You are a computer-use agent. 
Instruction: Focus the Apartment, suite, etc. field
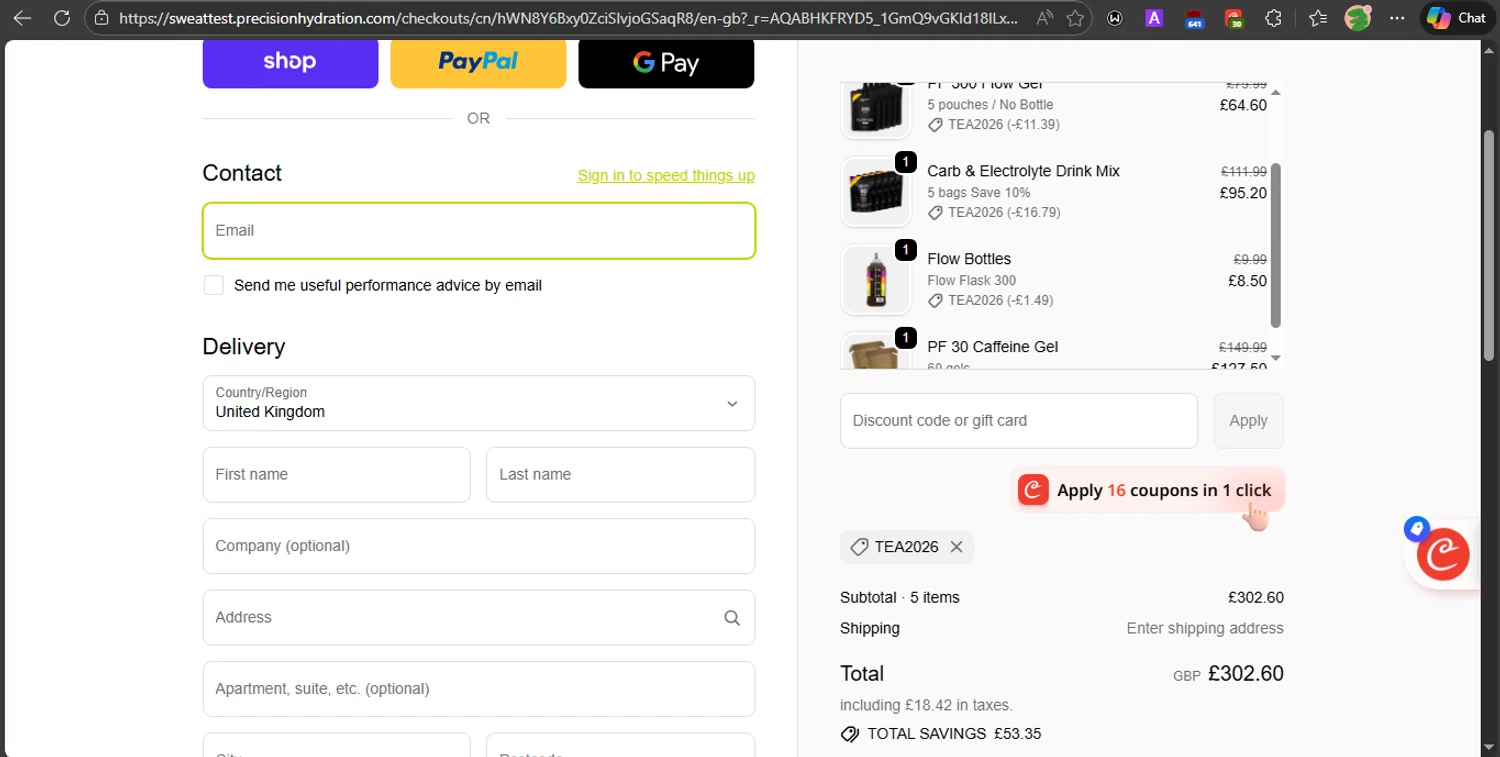coord(479,689)
